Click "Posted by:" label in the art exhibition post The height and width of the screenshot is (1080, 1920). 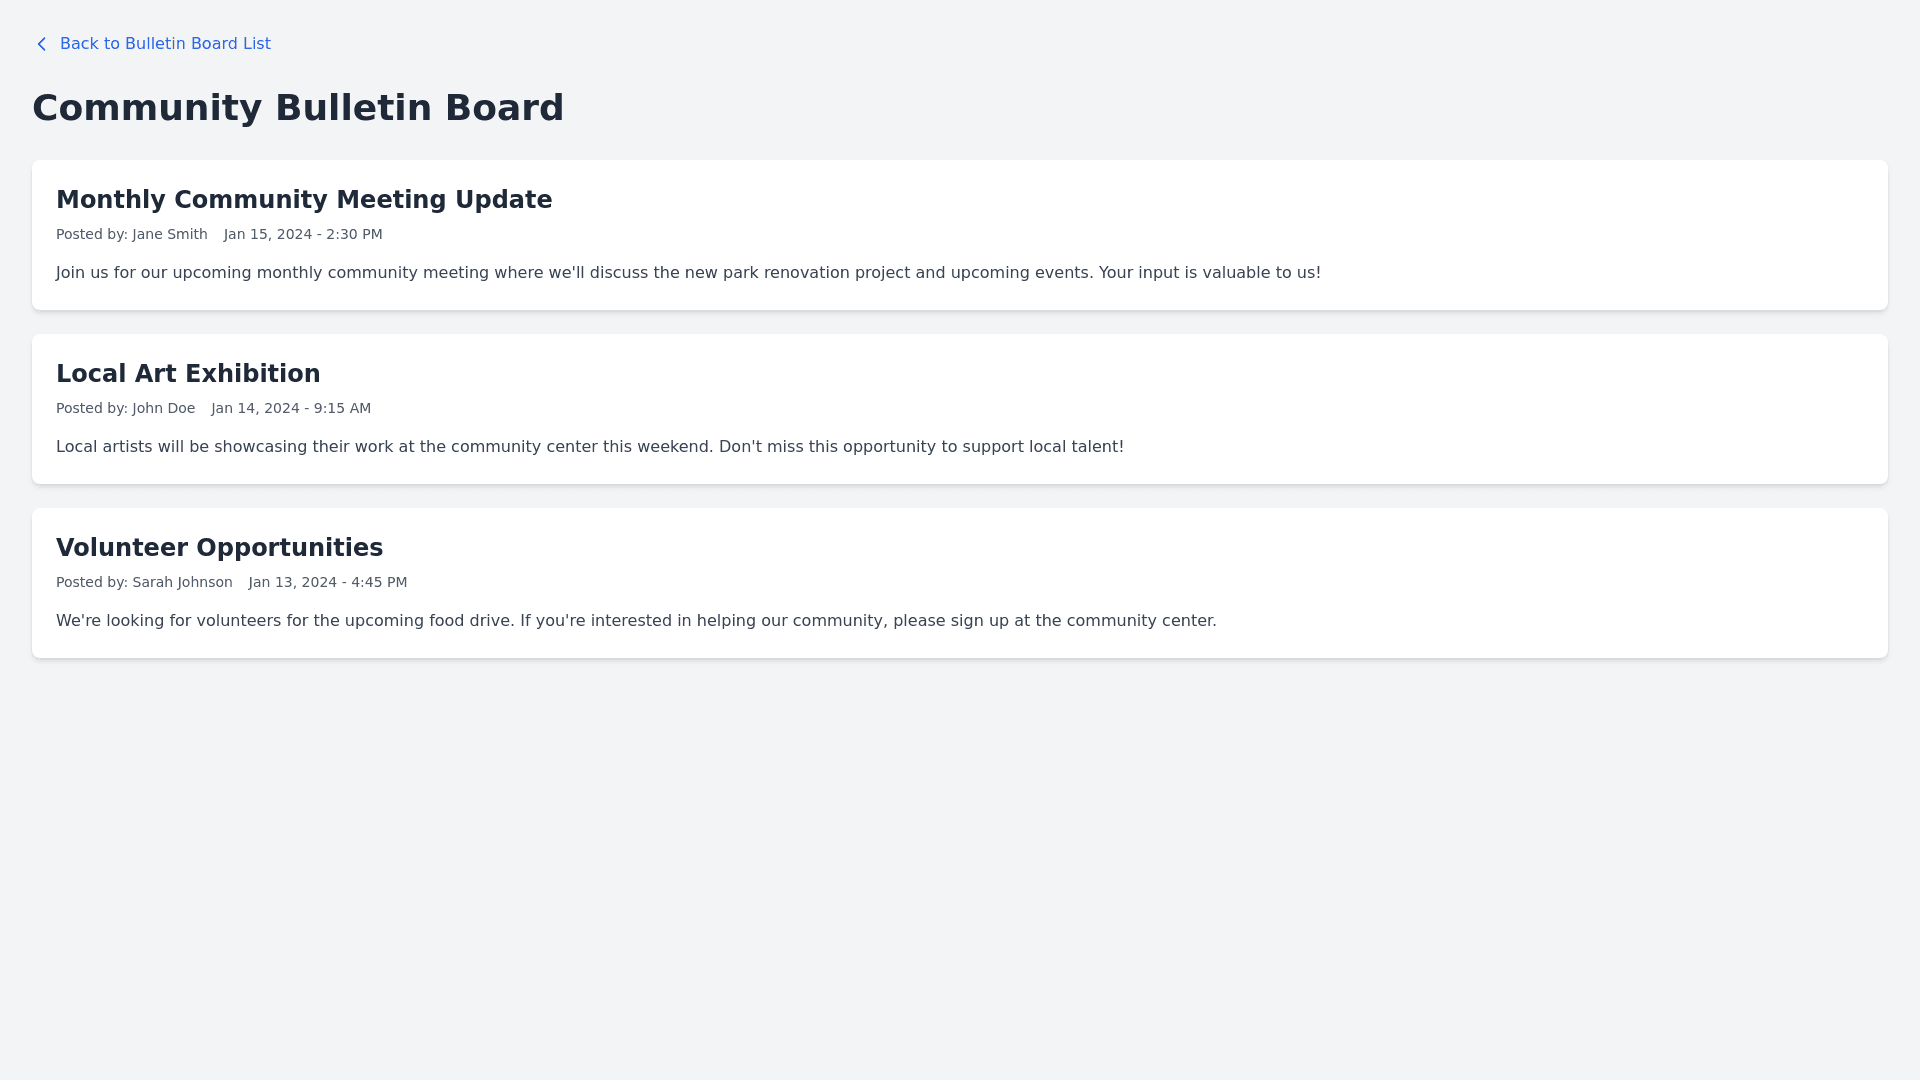92,408
